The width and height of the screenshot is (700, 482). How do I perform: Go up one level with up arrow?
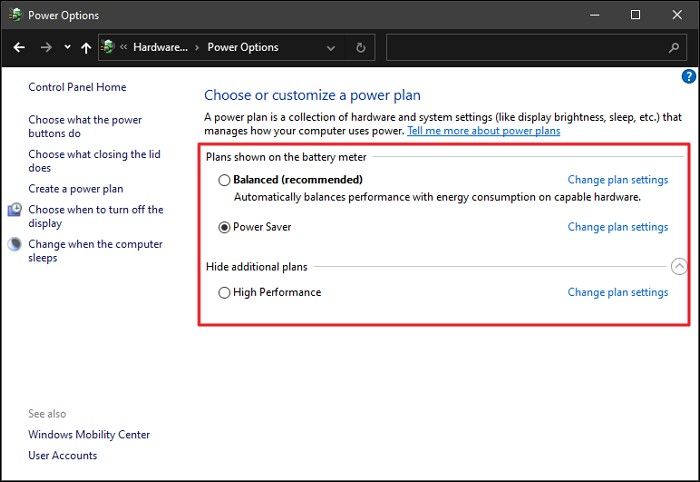86,47
